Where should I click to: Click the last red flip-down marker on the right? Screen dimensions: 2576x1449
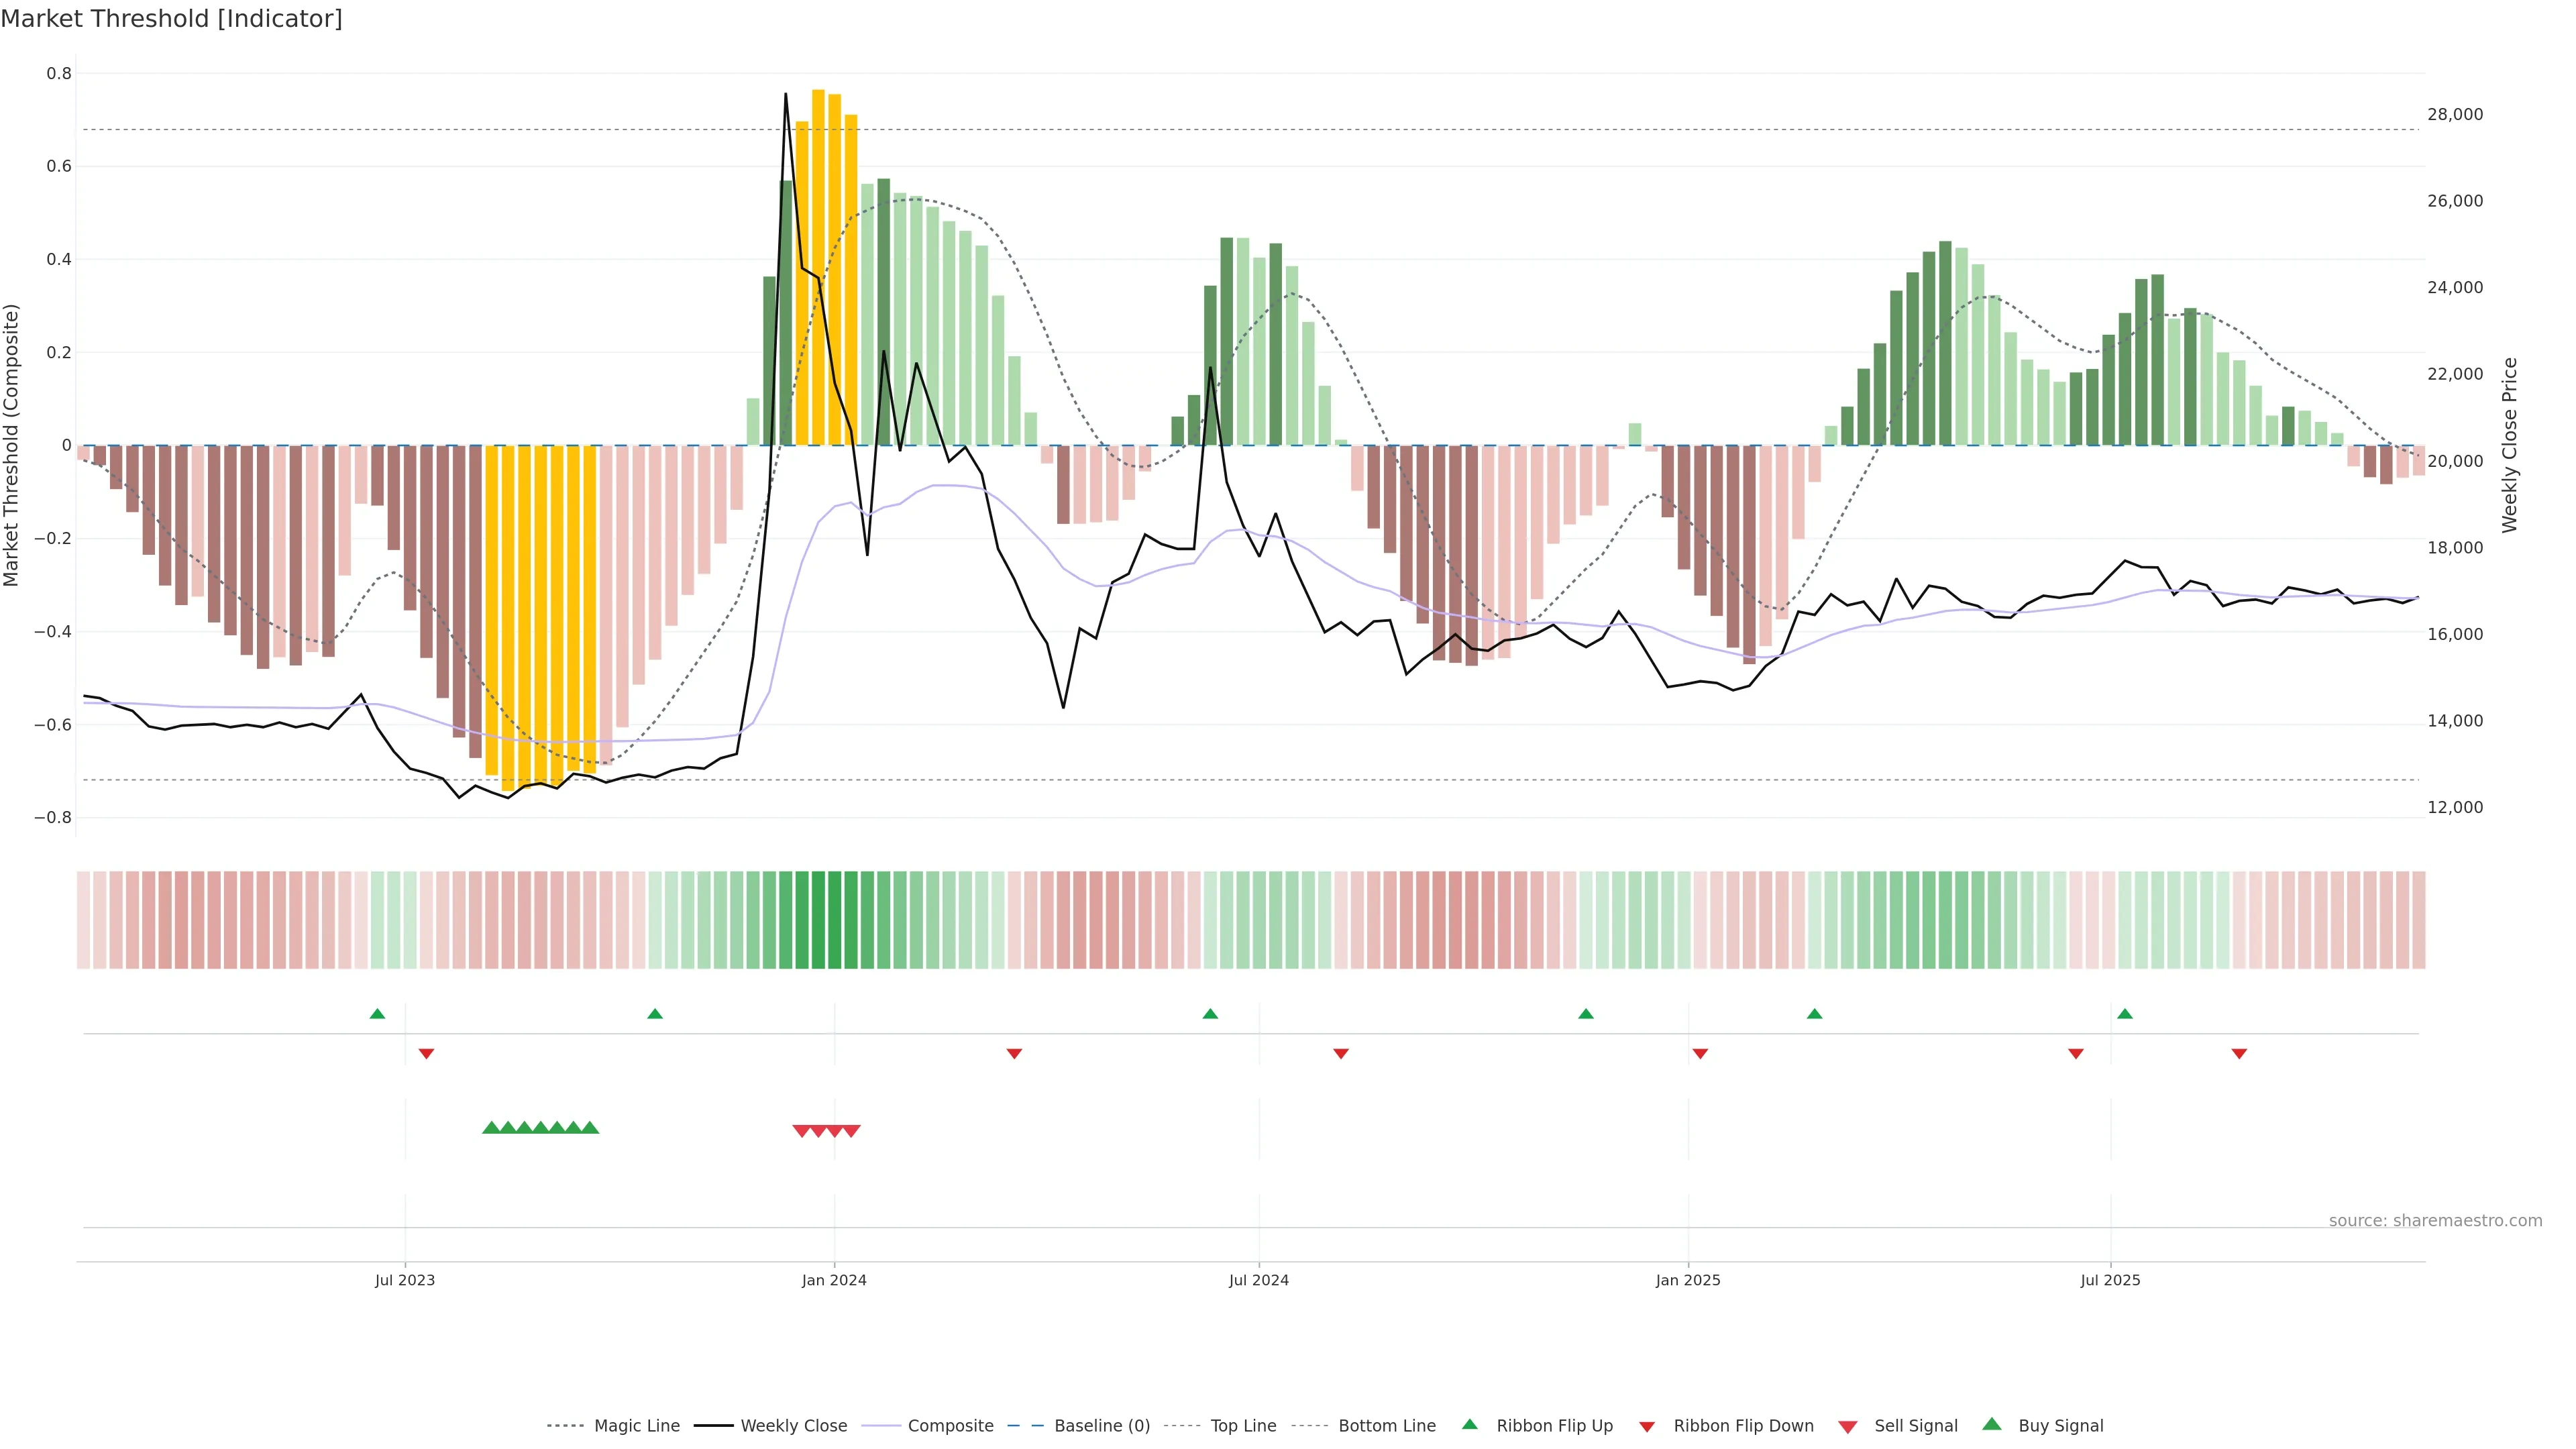(x=2239, y=1053)
